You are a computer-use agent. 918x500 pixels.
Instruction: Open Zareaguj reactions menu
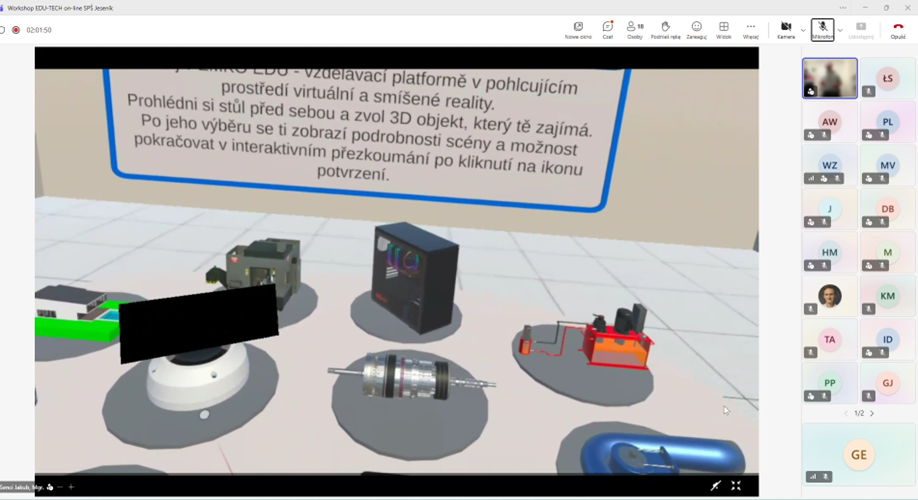(x=696, y=30)
